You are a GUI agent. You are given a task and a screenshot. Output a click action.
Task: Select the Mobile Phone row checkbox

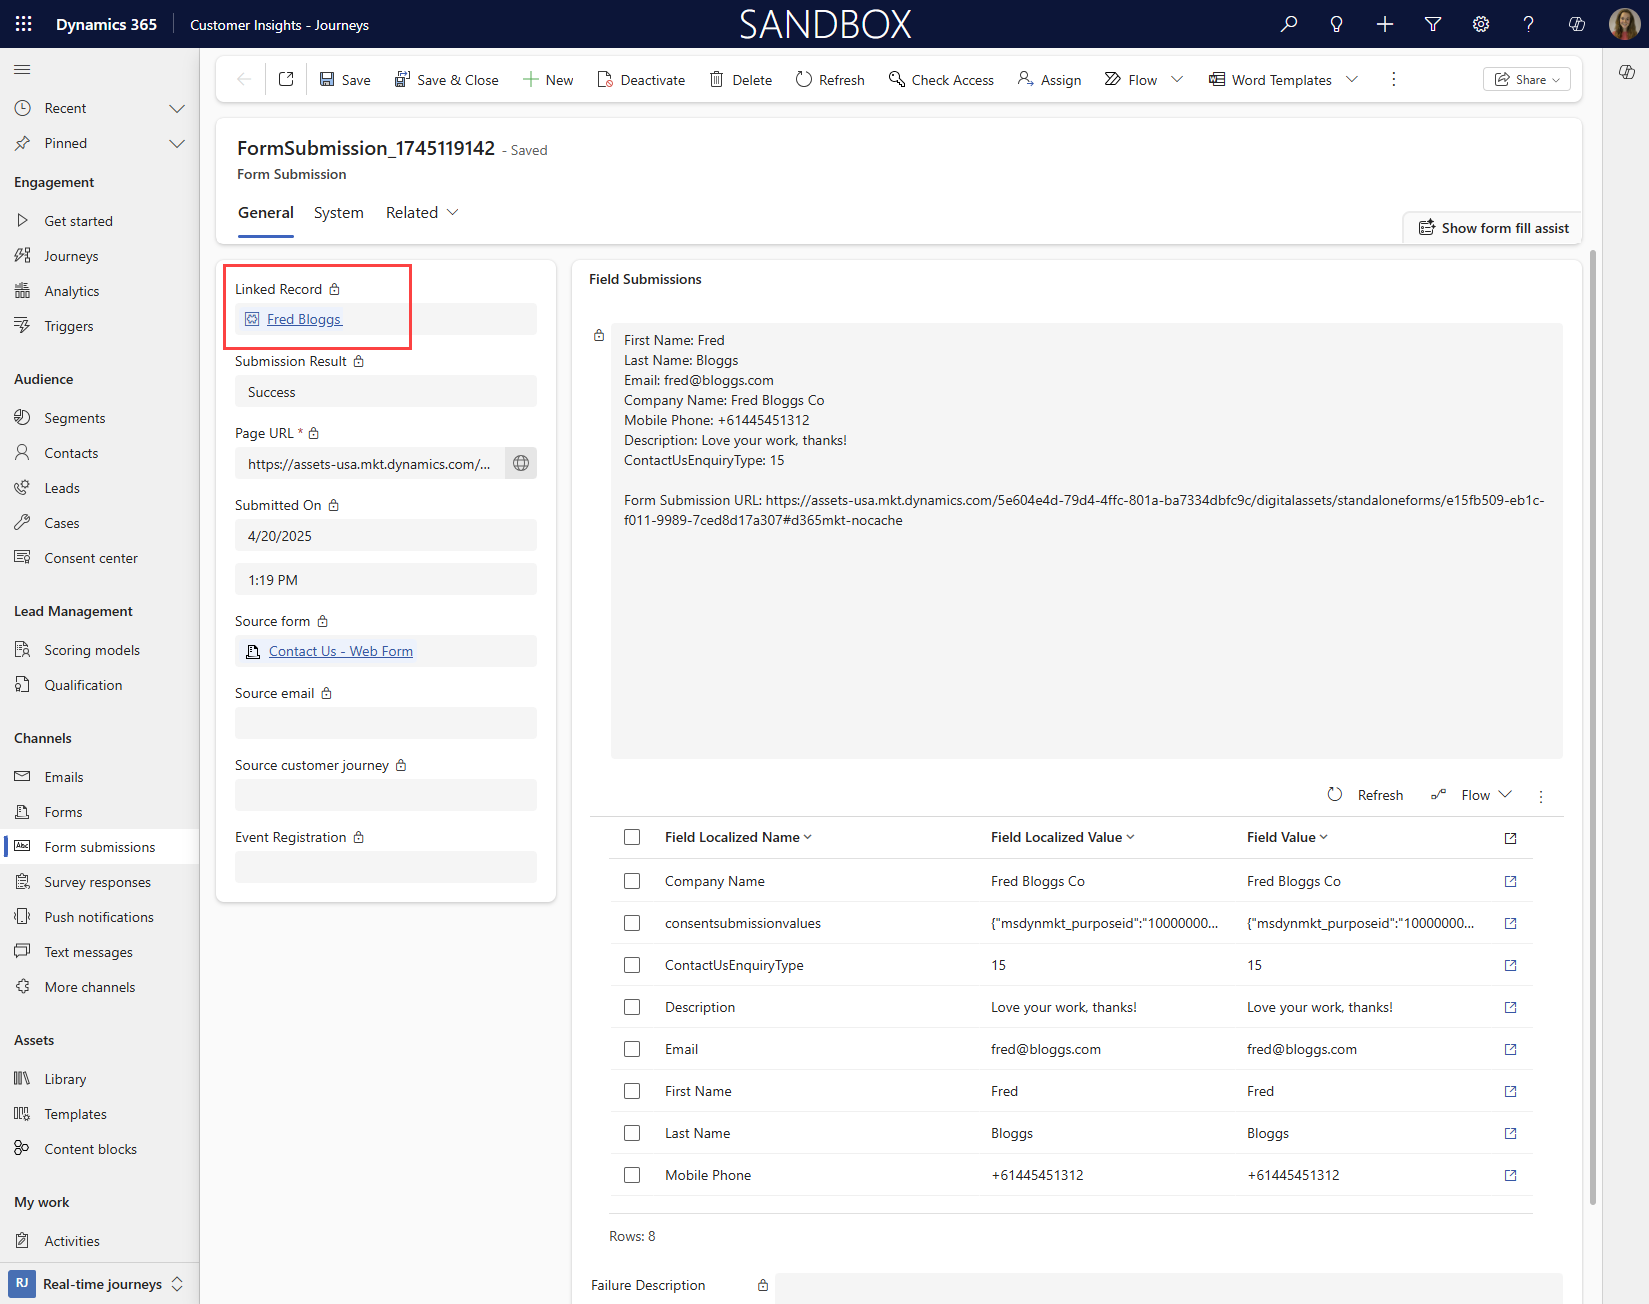tap(632, 1175)
